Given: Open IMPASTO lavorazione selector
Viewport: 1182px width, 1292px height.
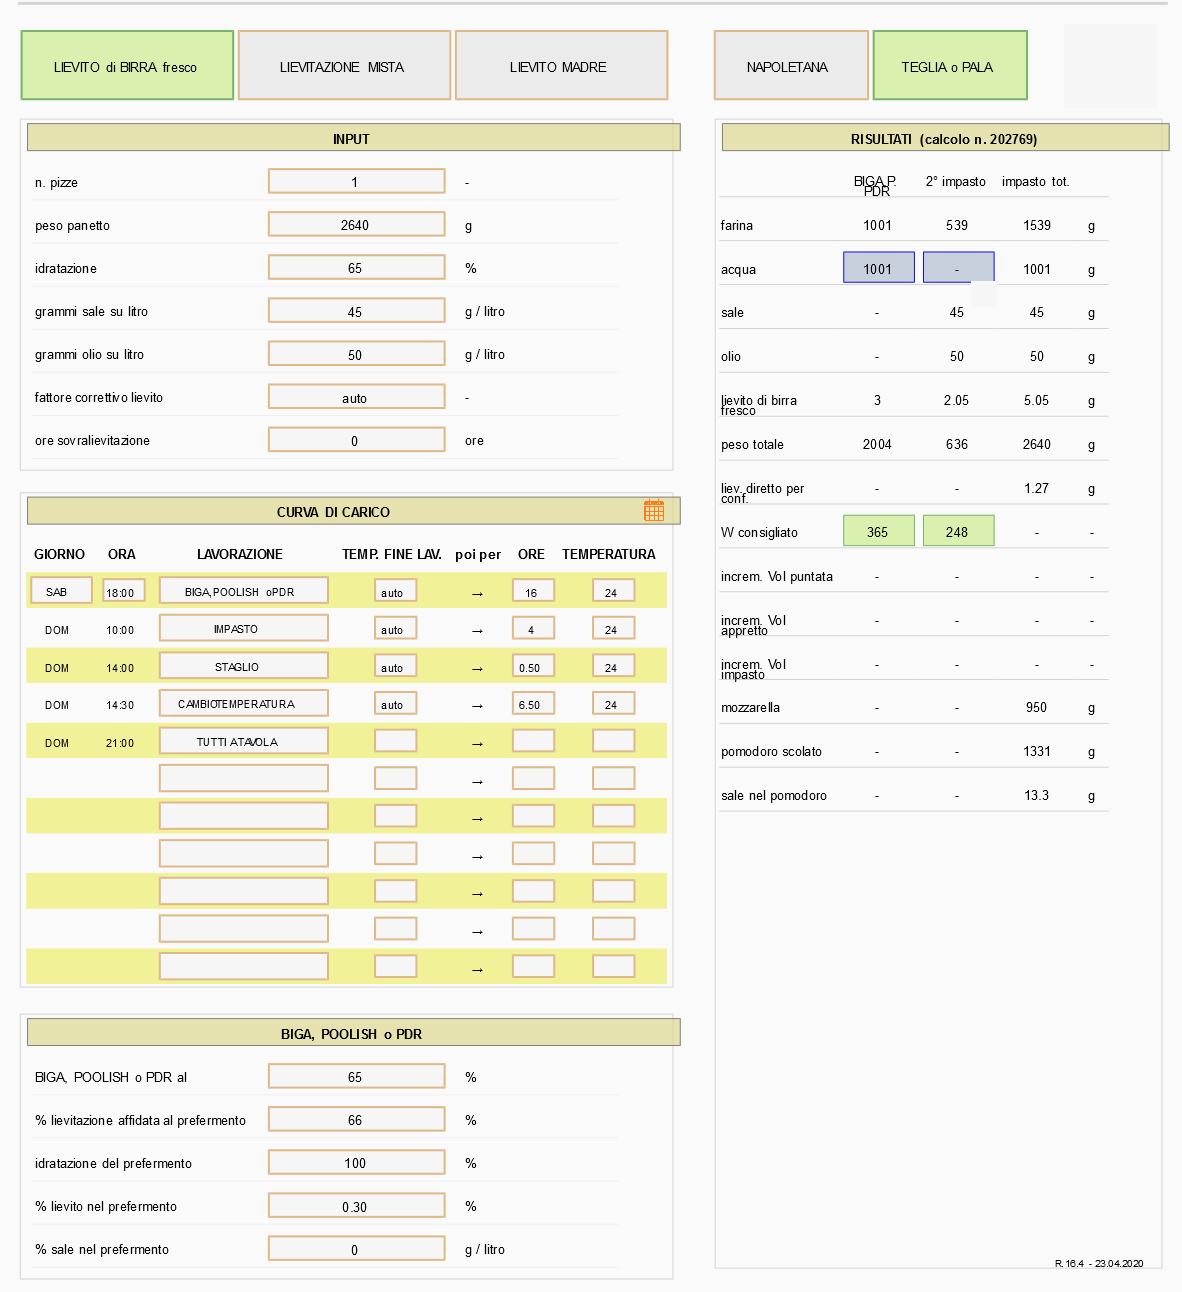Looking at the screenshot, I should [243, 628].
